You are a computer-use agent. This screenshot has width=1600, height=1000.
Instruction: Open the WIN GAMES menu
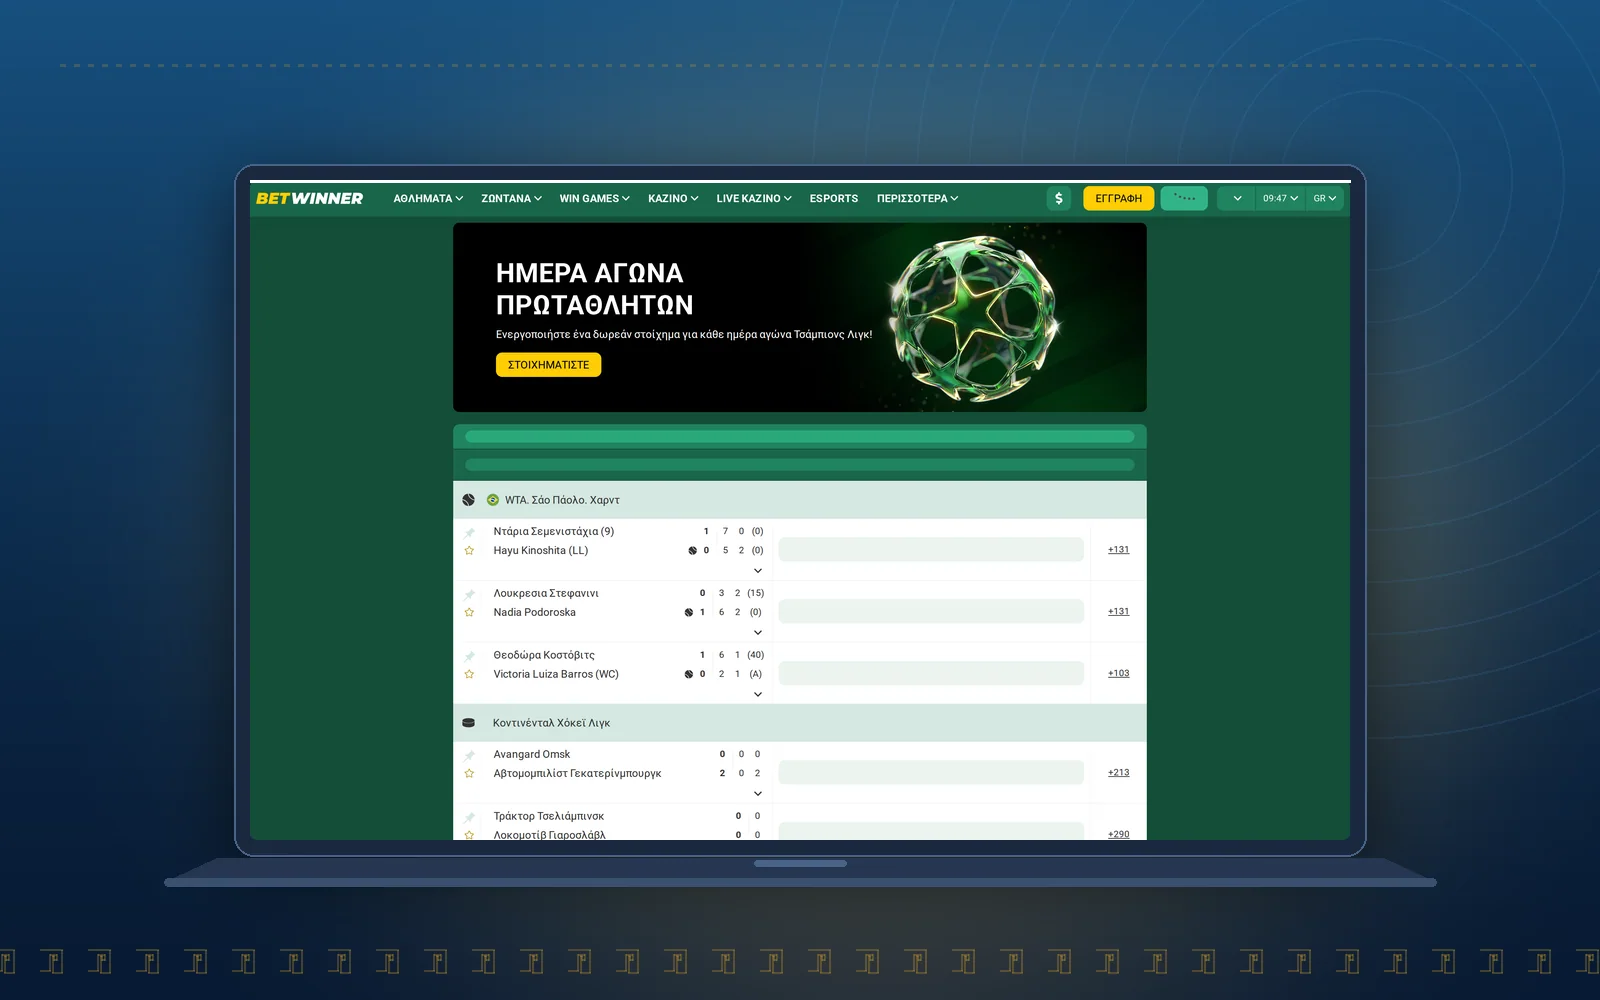pyautogui.click(x=594, y=199)
